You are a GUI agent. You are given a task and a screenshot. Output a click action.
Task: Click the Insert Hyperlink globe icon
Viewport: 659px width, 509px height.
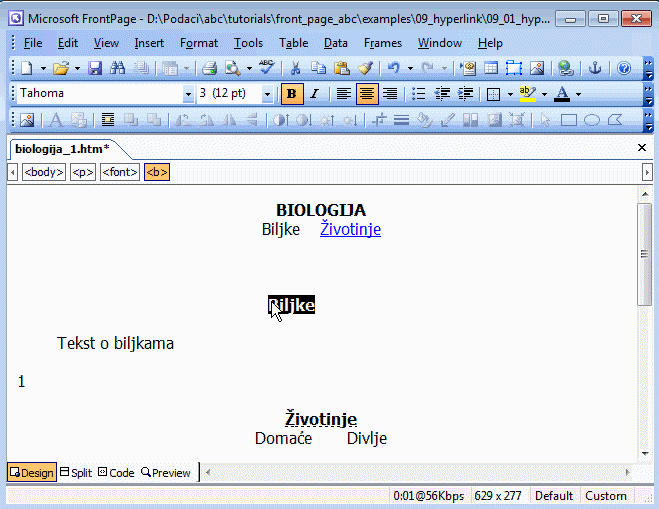tap(566, 68)
